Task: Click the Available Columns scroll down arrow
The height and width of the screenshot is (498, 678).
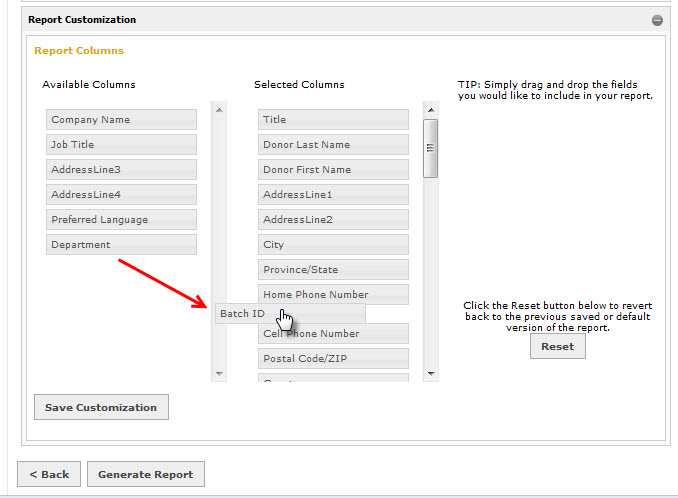Action: pyautogui.click(x=219, y=374)
